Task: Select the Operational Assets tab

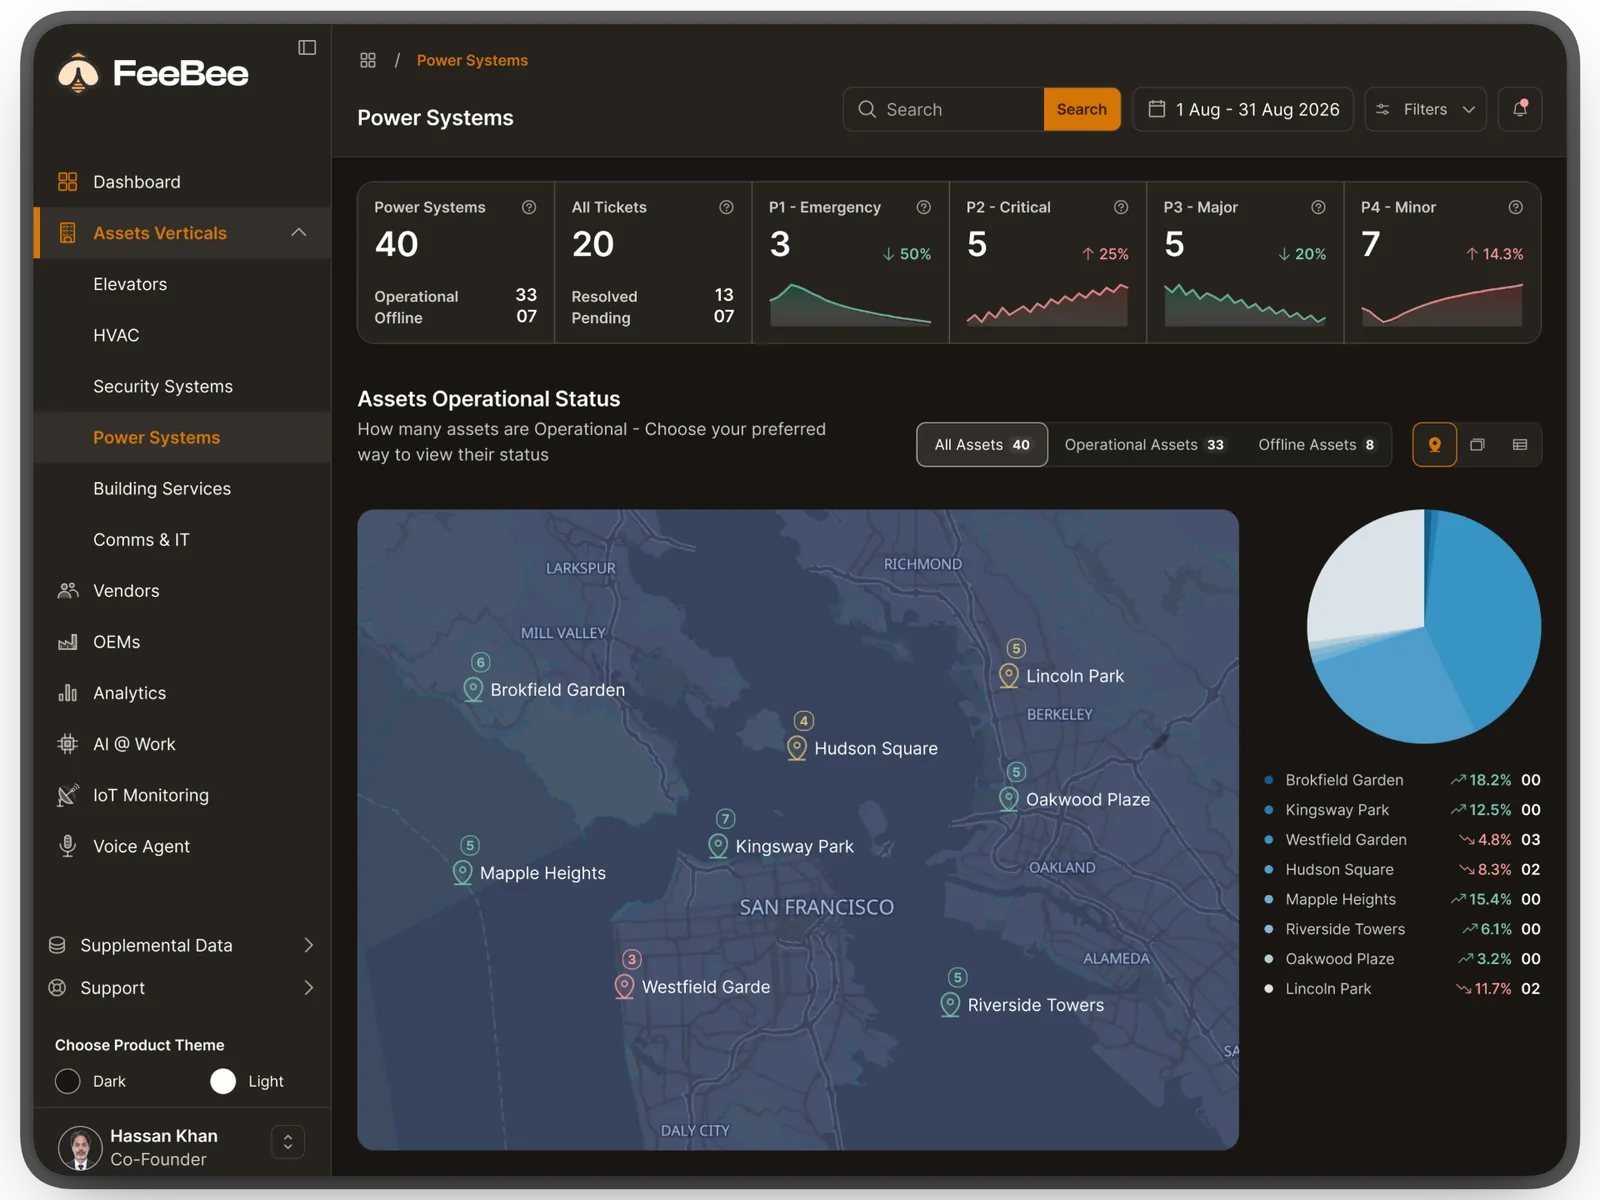Action: click(x=1144, y=445)
